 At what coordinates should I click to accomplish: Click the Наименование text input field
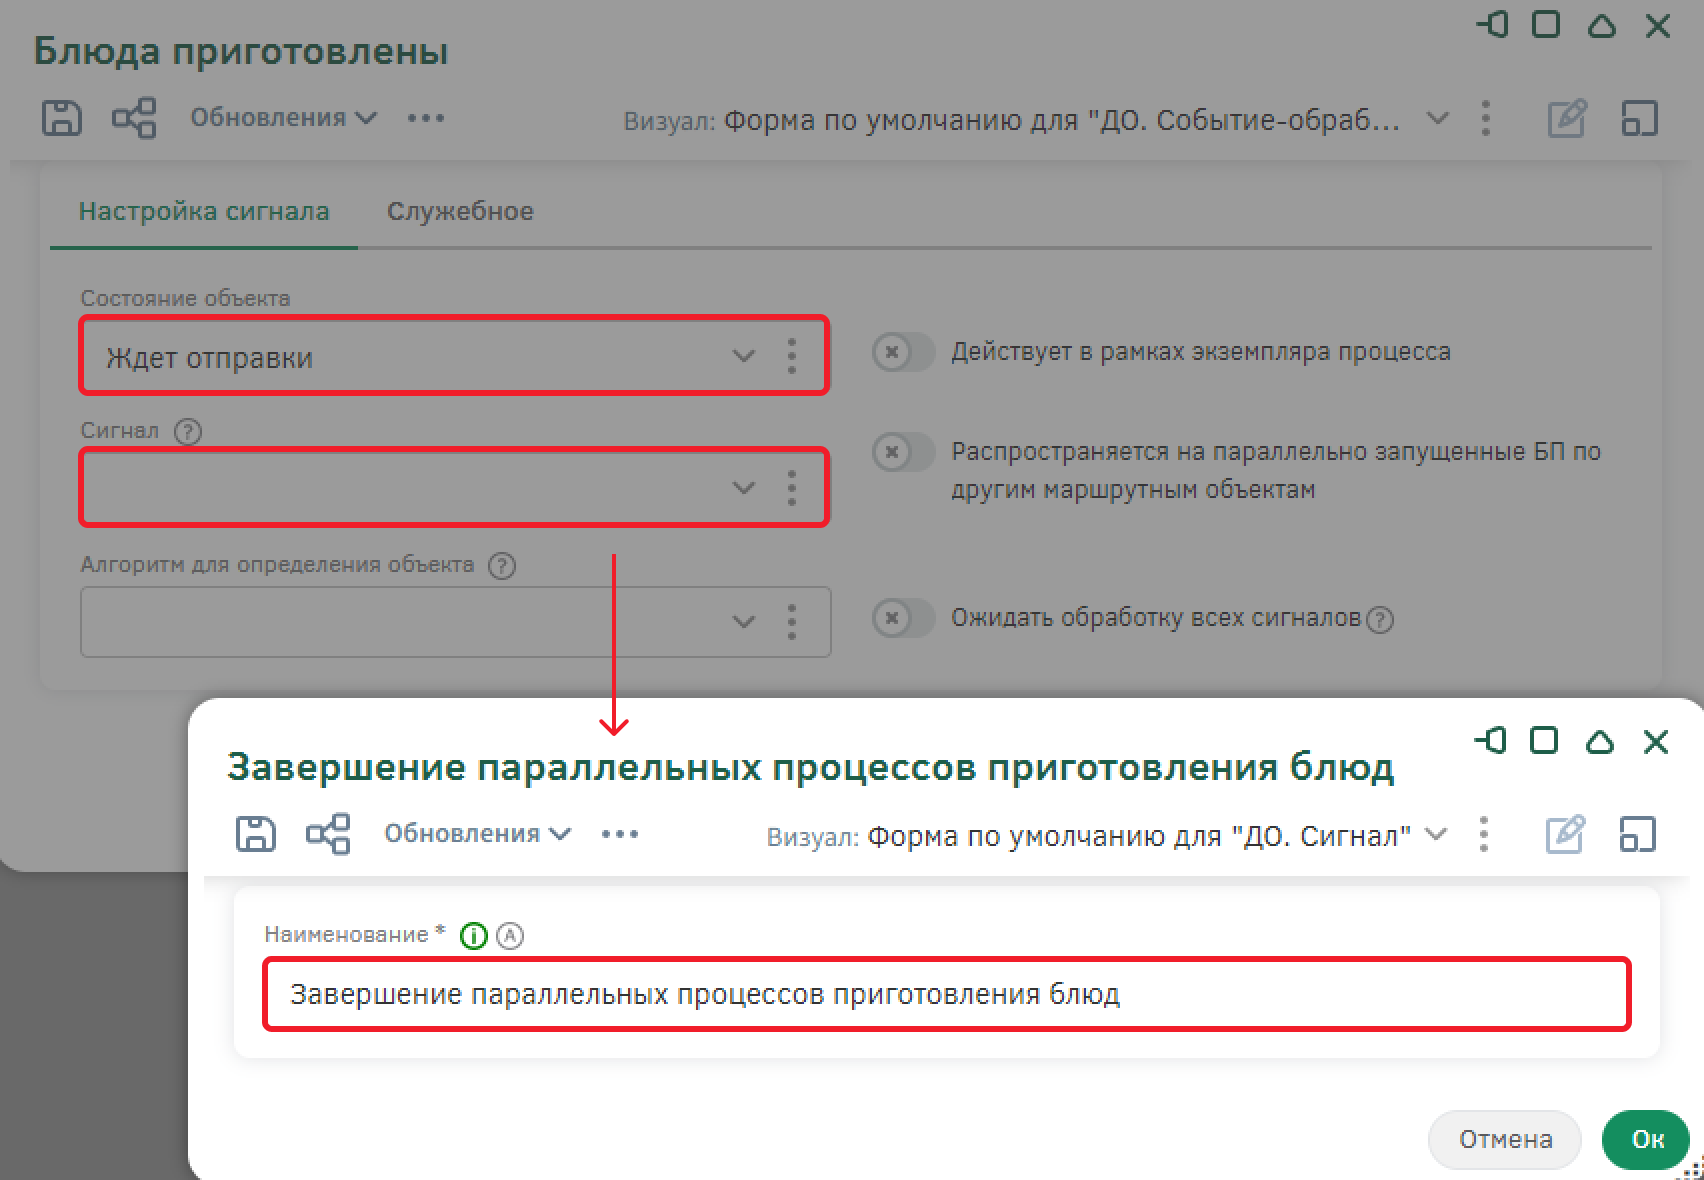tap(945, 994)
